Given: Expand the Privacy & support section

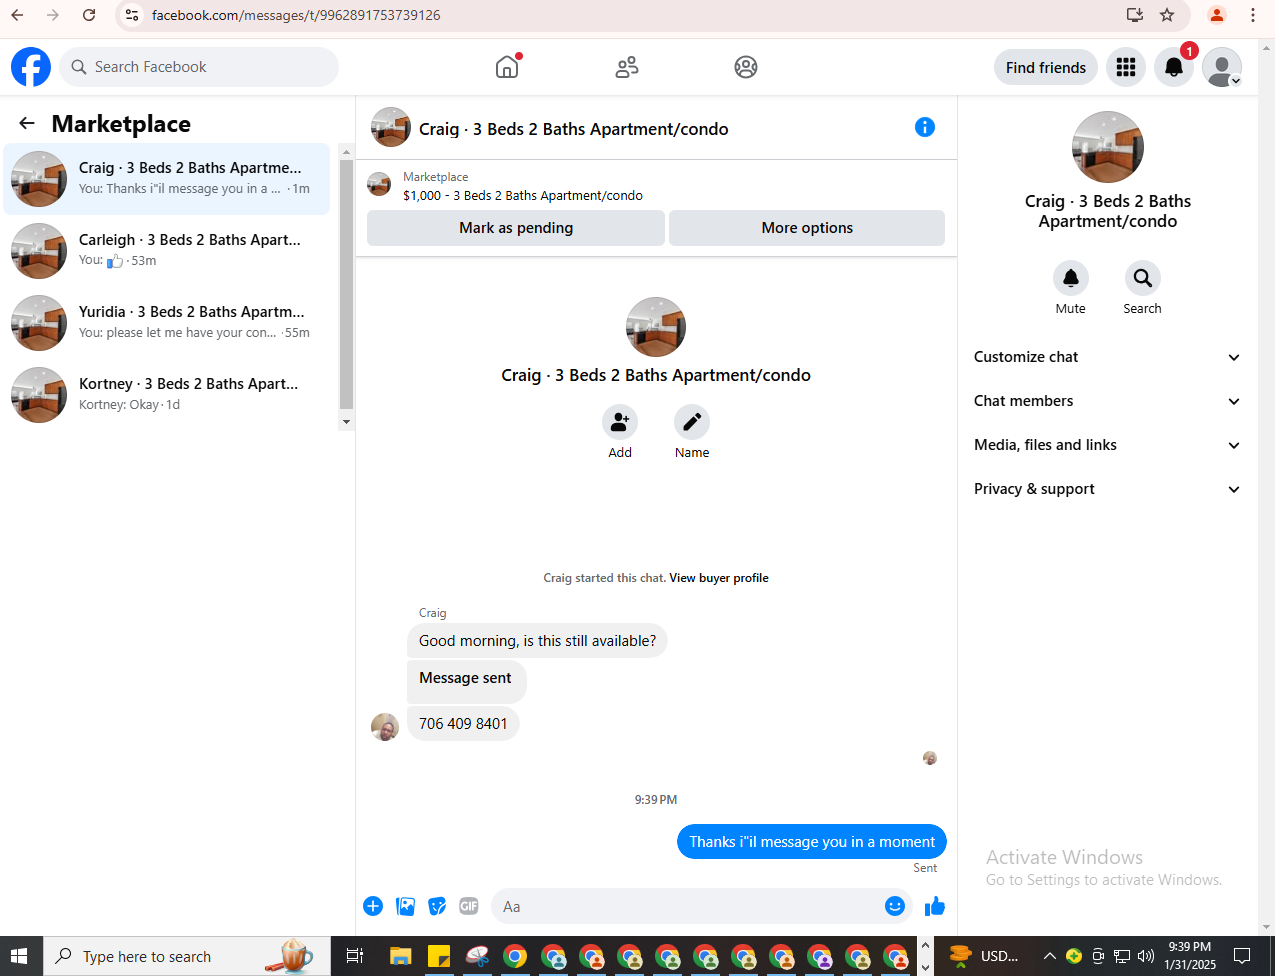Looking at the screenshot, I should [1107, 489].
